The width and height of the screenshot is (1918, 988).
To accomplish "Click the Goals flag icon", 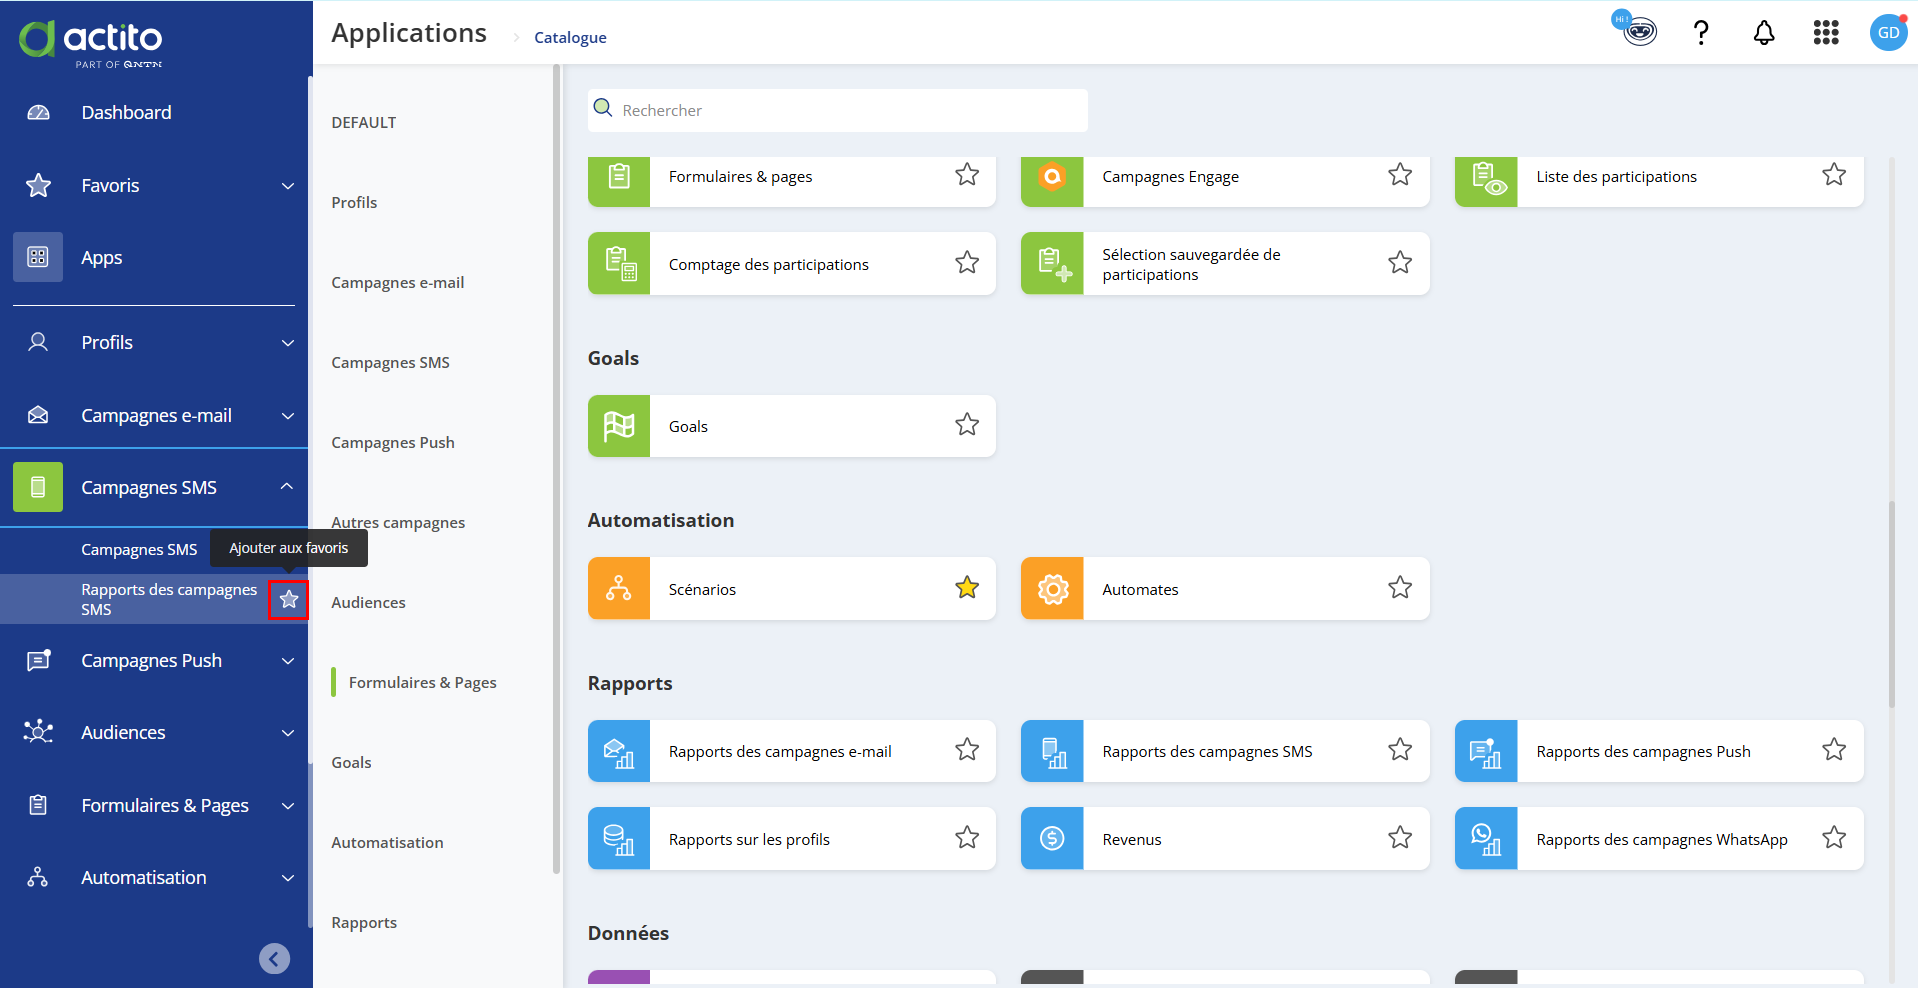I will pos(619,426).
